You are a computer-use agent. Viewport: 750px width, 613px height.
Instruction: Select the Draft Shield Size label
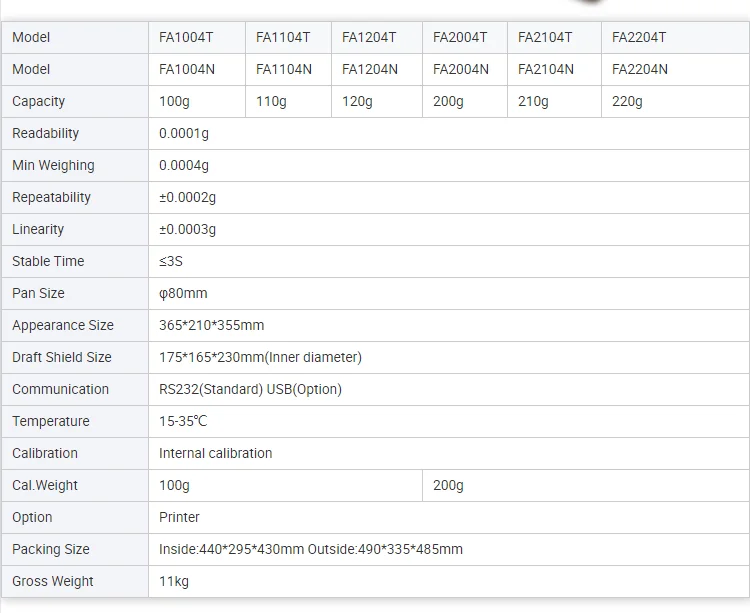click(x=62, y=357)
